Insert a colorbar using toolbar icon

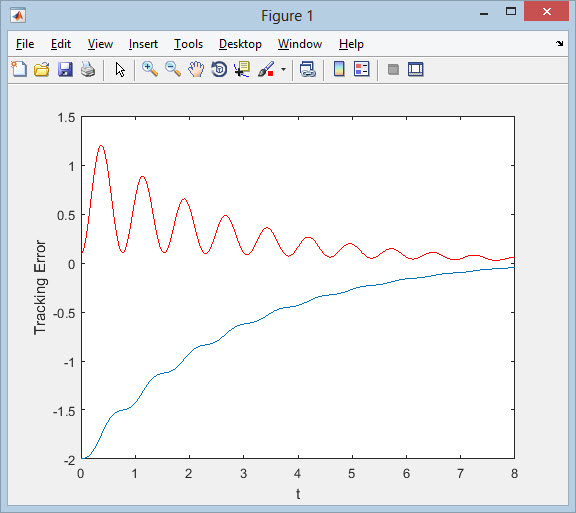[x=339, y=69]
